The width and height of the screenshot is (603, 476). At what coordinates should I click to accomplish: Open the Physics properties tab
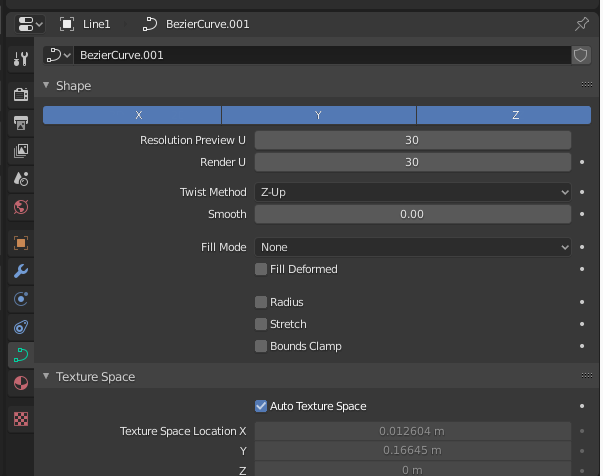(21, 299)
